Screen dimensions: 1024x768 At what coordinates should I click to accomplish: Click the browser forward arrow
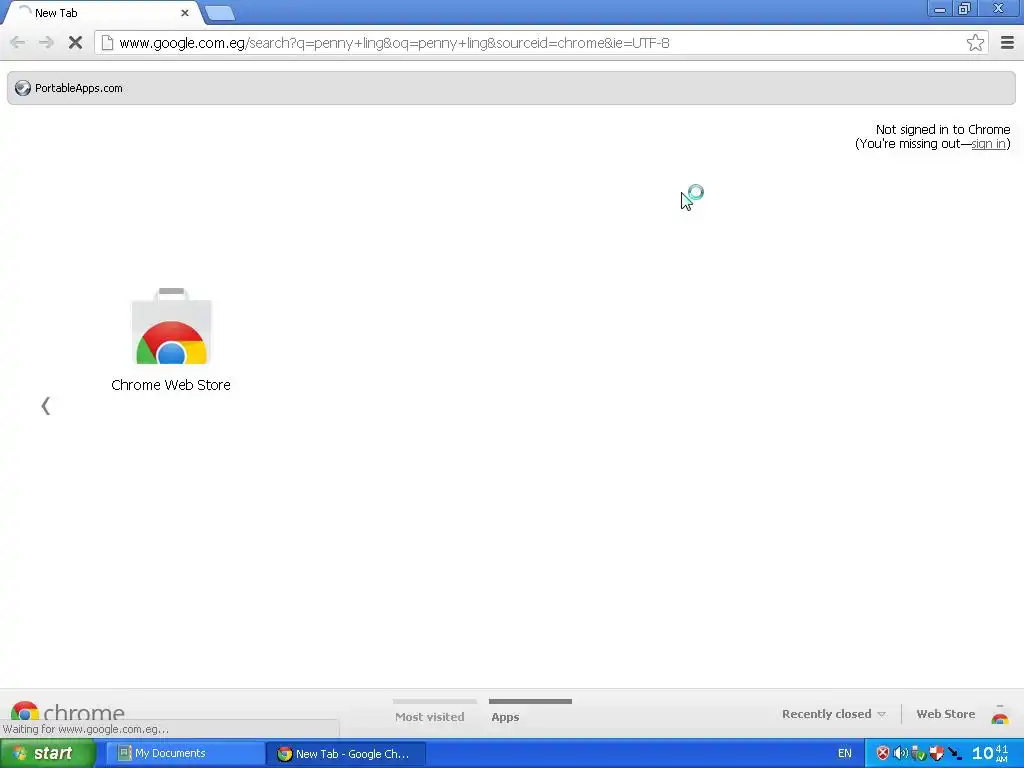tap(46, 43)
